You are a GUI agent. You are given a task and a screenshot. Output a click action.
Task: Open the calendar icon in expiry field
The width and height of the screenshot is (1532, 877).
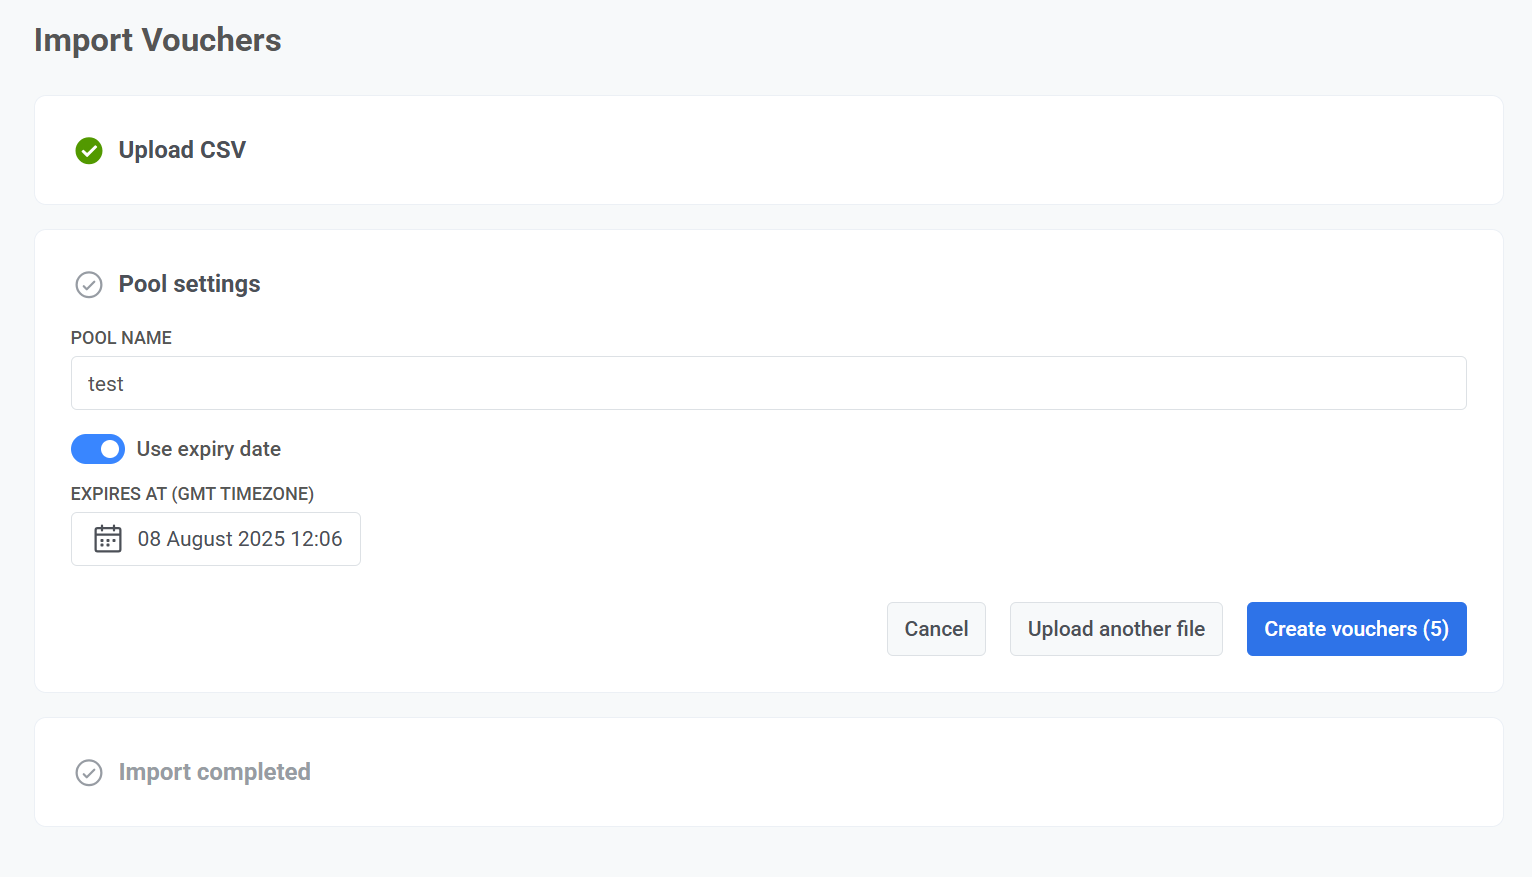click(108, 539)
